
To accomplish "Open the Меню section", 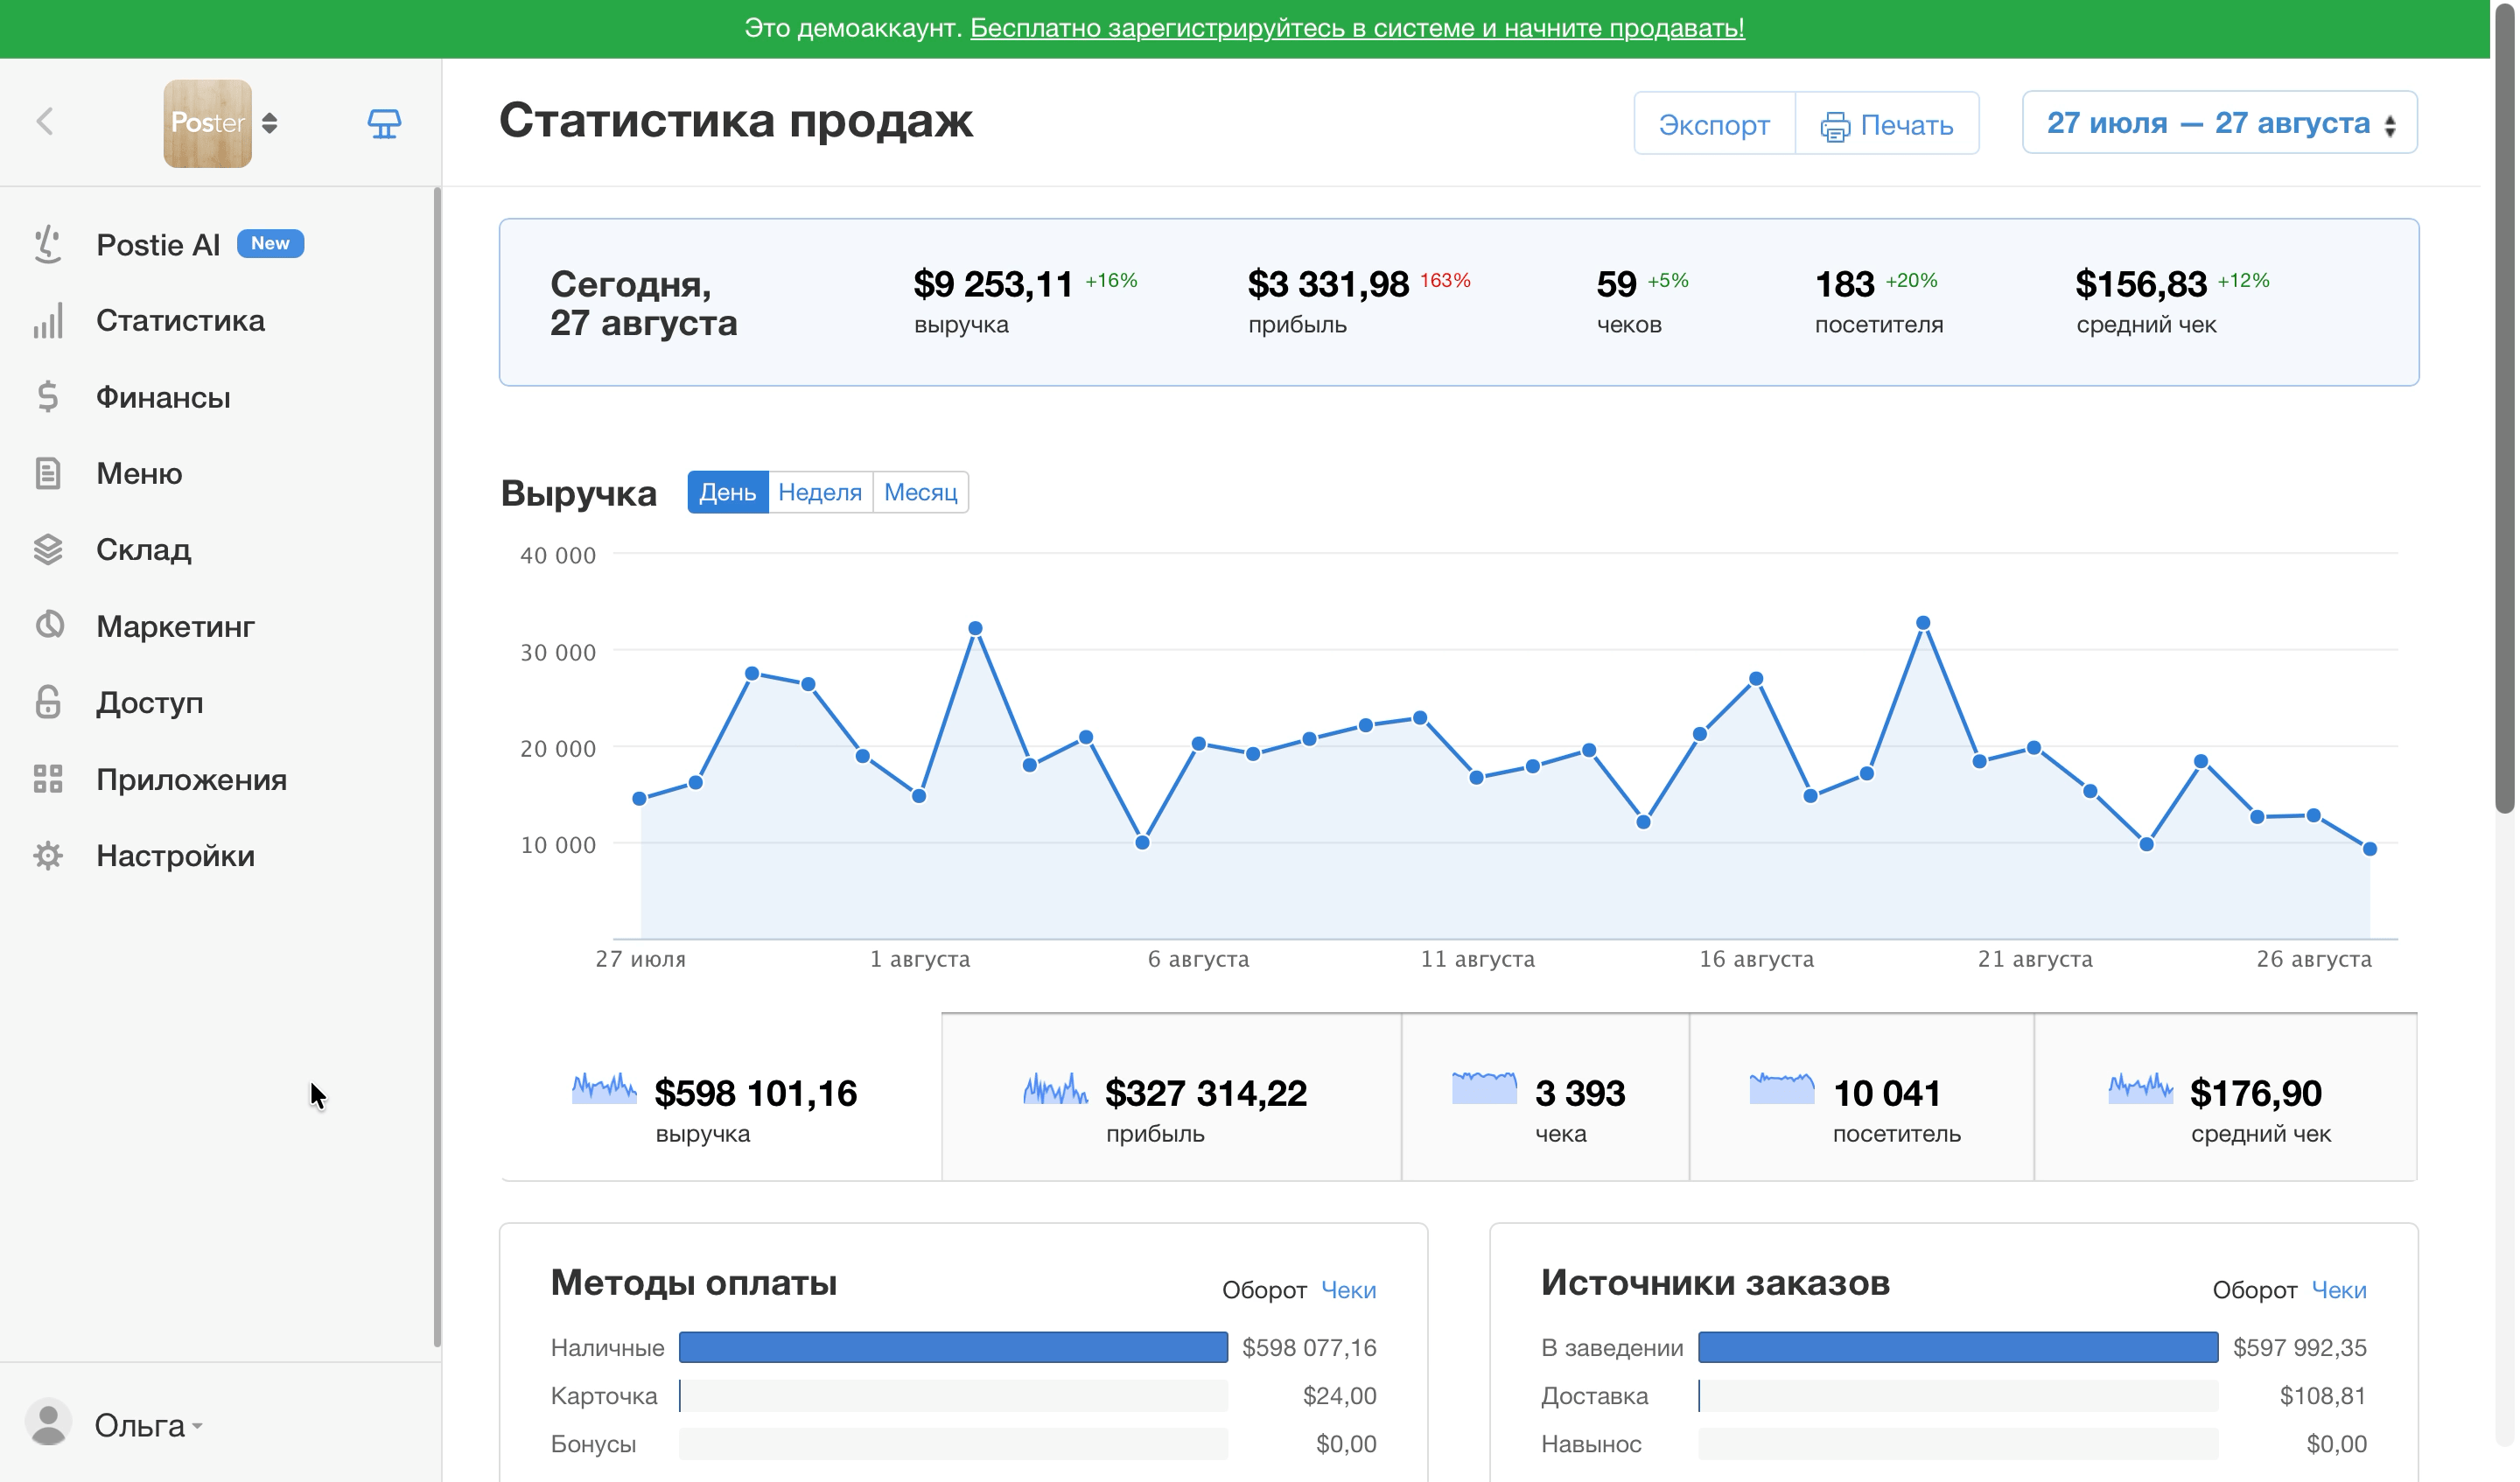I will coord(139,473).
